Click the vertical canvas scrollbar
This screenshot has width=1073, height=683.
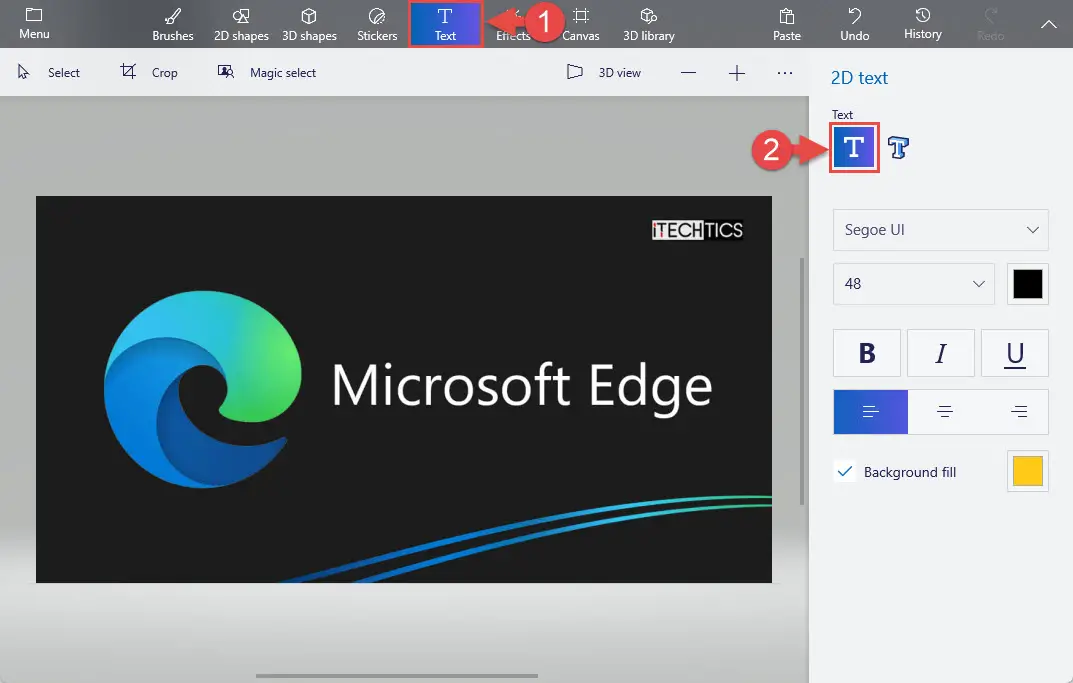tap(802, 381)
